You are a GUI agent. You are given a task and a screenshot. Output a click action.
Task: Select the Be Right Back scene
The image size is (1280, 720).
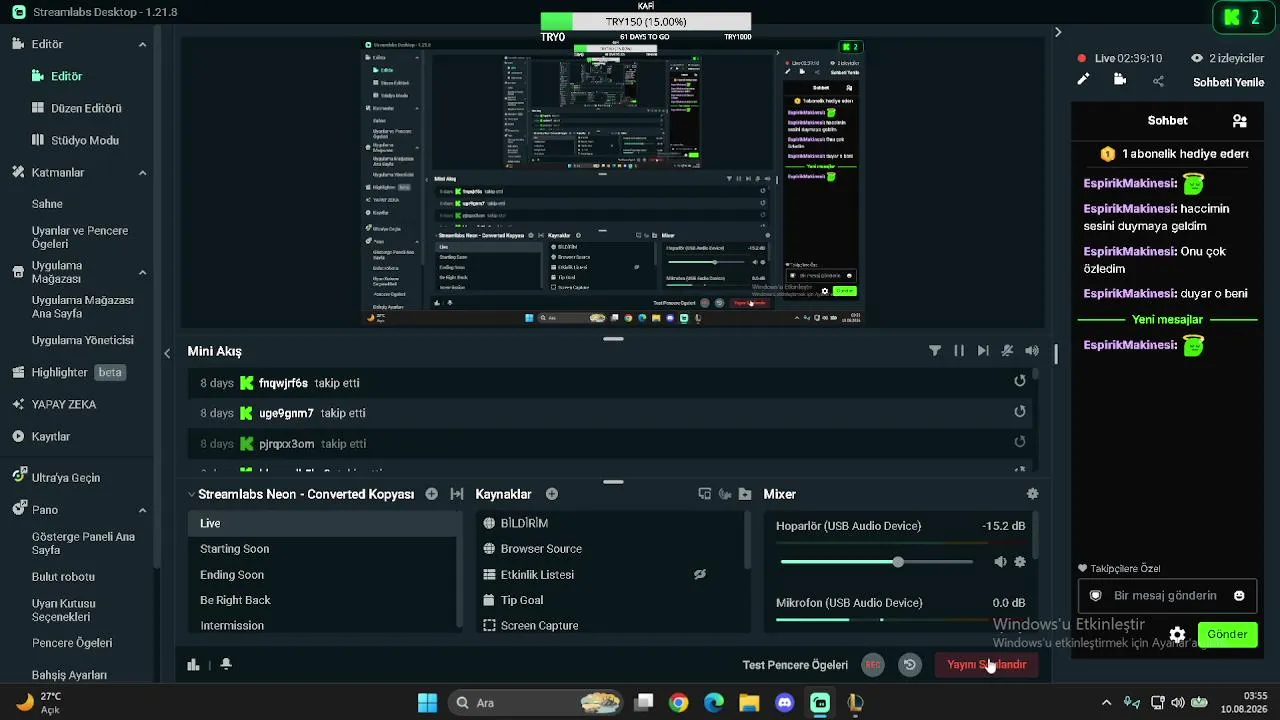[x=324, y=600]
